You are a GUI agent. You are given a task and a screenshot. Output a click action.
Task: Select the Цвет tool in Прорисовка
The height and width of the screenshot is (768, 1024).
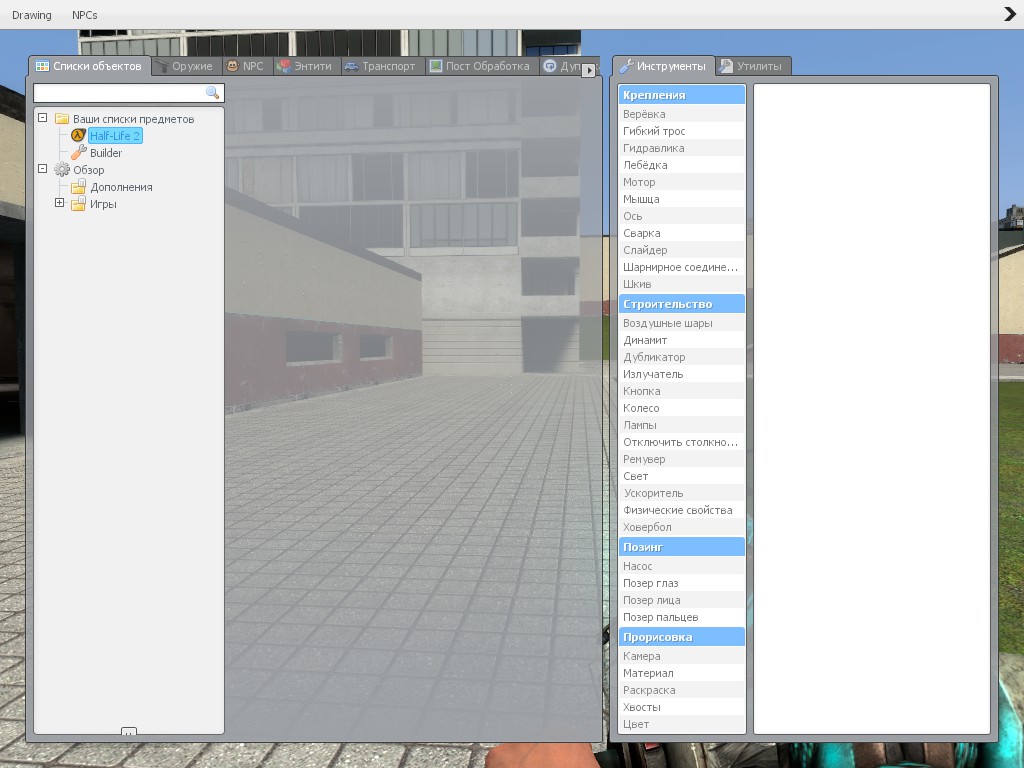[x=636, y=724]
